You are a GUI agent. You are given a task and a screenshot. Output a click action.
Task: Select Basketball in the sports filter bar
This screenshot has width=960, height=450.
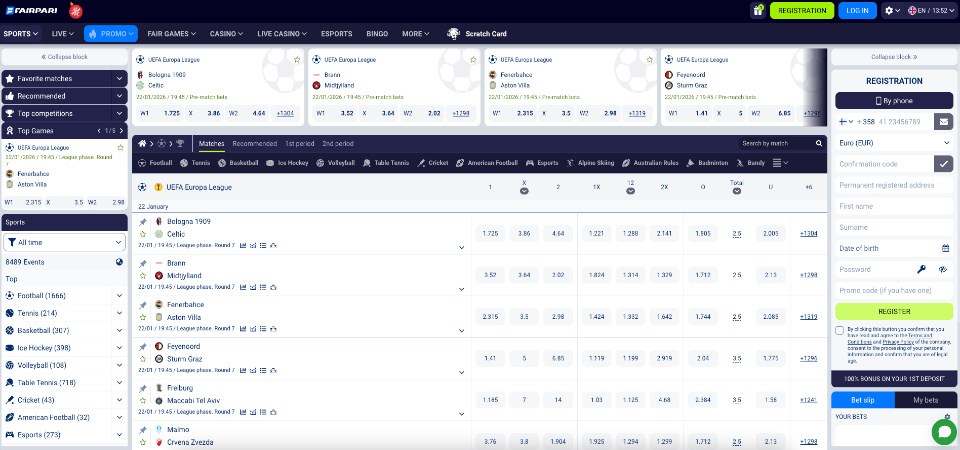[x=239, y=163]
